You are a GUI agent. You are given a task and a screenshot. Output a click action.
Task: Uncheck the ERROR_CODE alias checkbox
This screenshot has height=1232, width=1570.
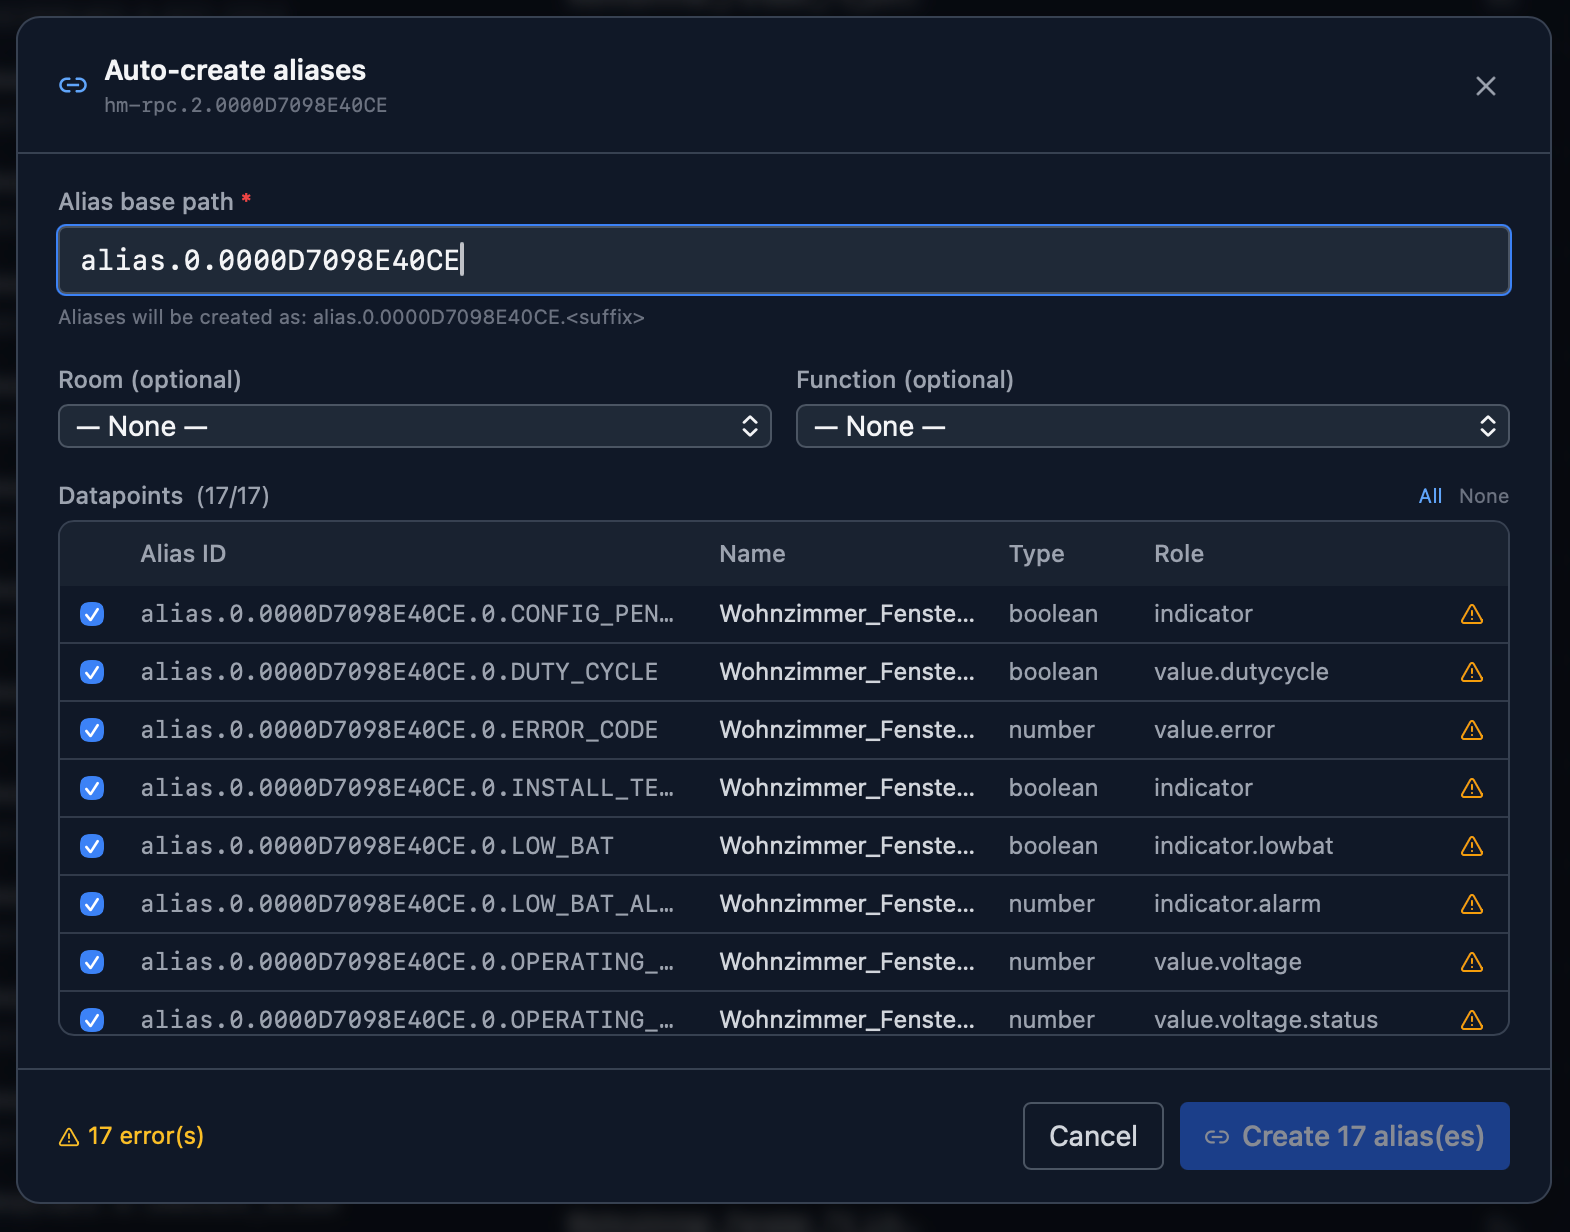coord(92,730)
